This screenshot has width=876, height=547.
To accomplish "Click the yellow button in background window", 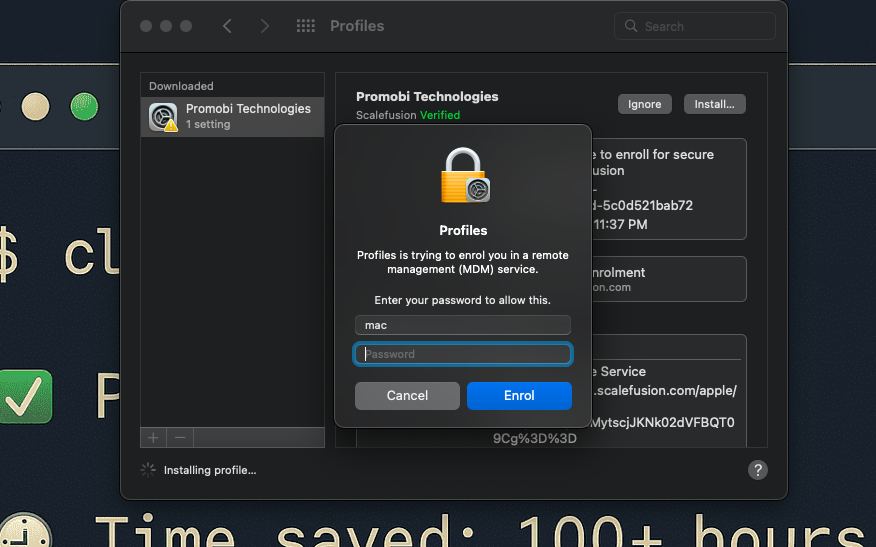I will (x=35, y=107).
